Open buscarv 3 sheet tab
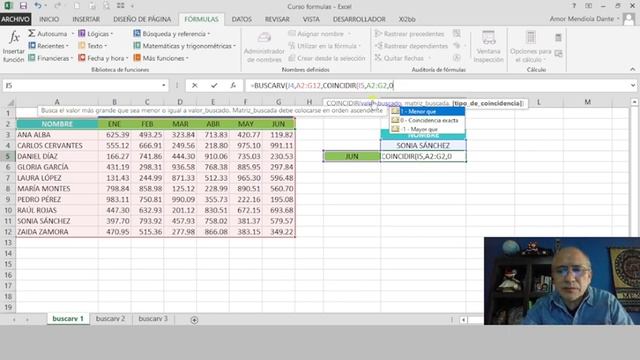Viewport: 640px width, 360px height. tap(153, 319)
